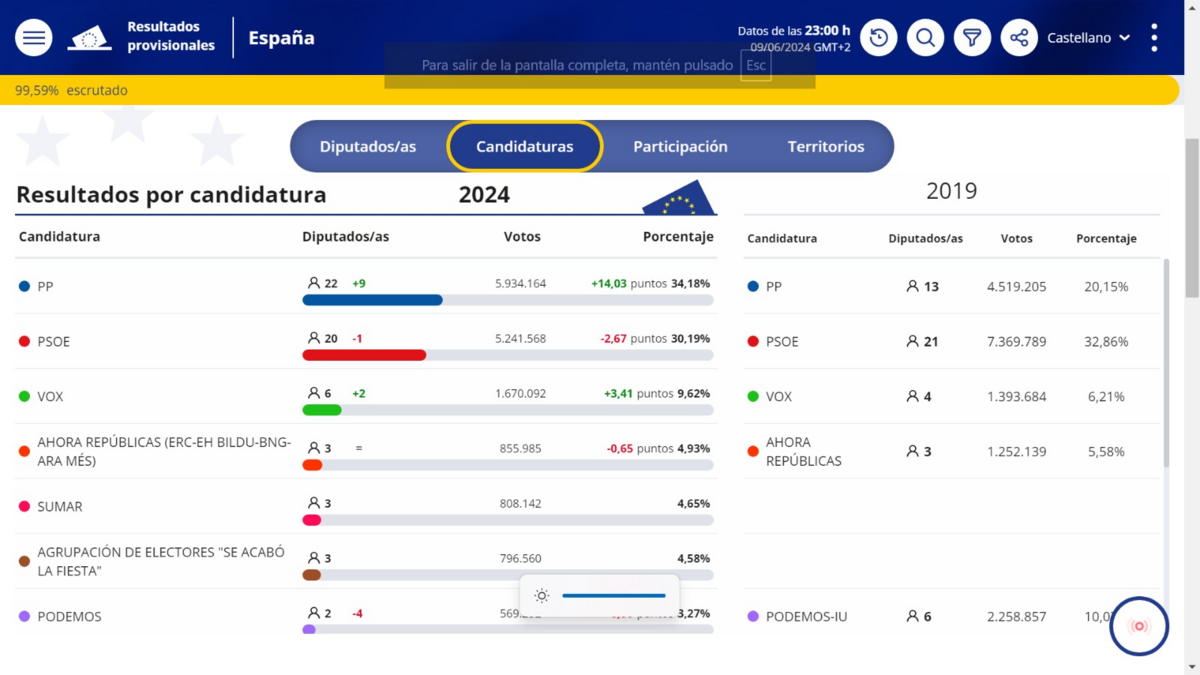Click the 2019 results panel scrollbar
The image size is (1200, 675).
(1165, 362)
